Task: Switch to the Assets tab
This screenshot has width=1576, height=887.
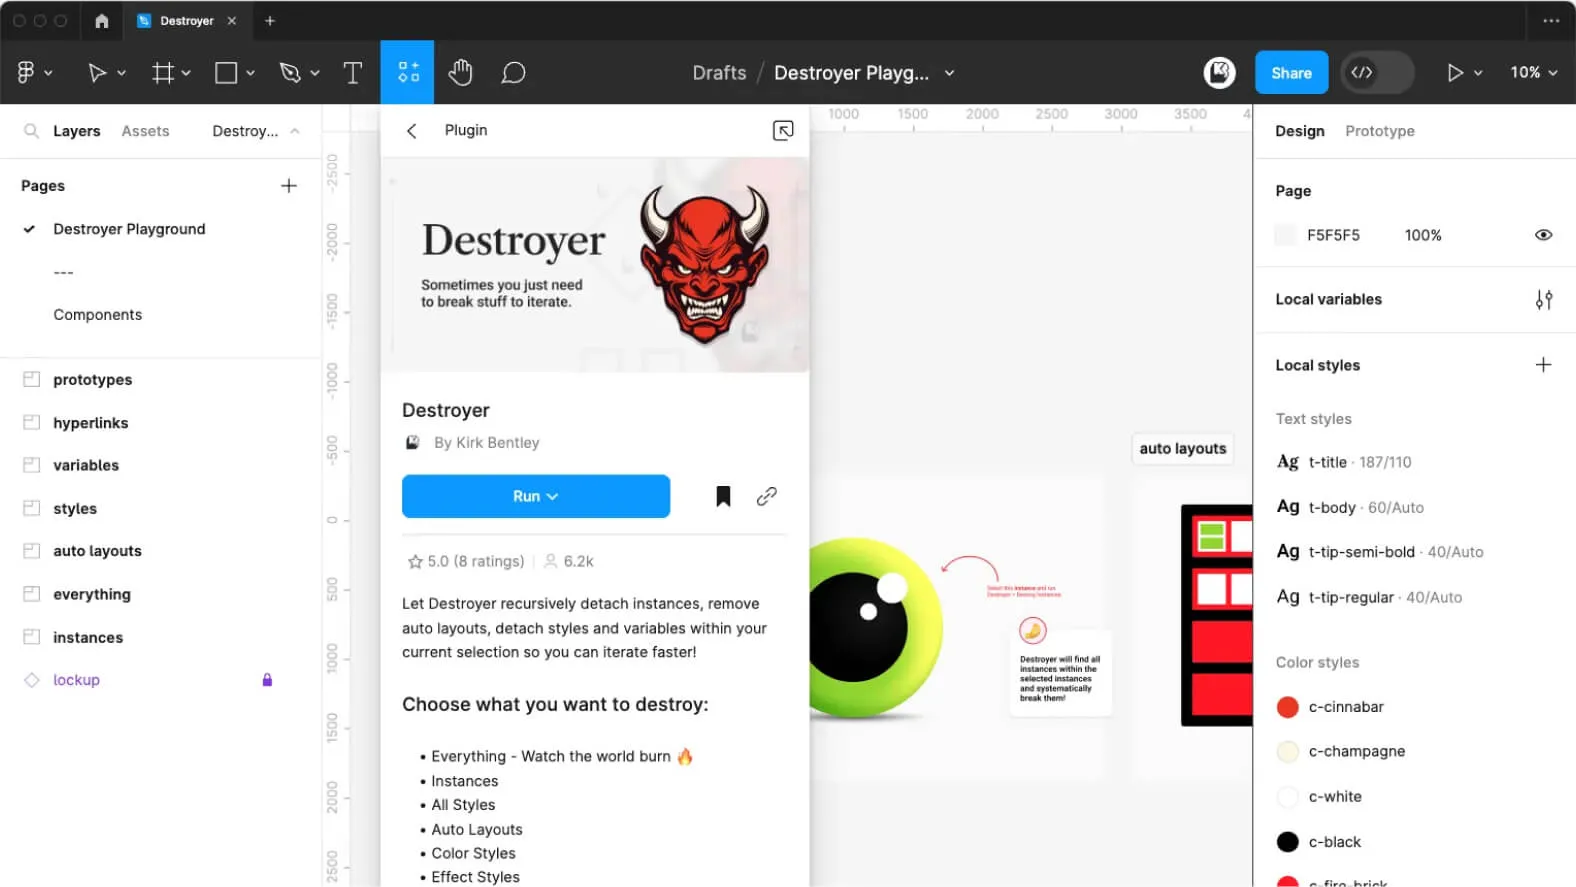Action: (x=145, y=131)
